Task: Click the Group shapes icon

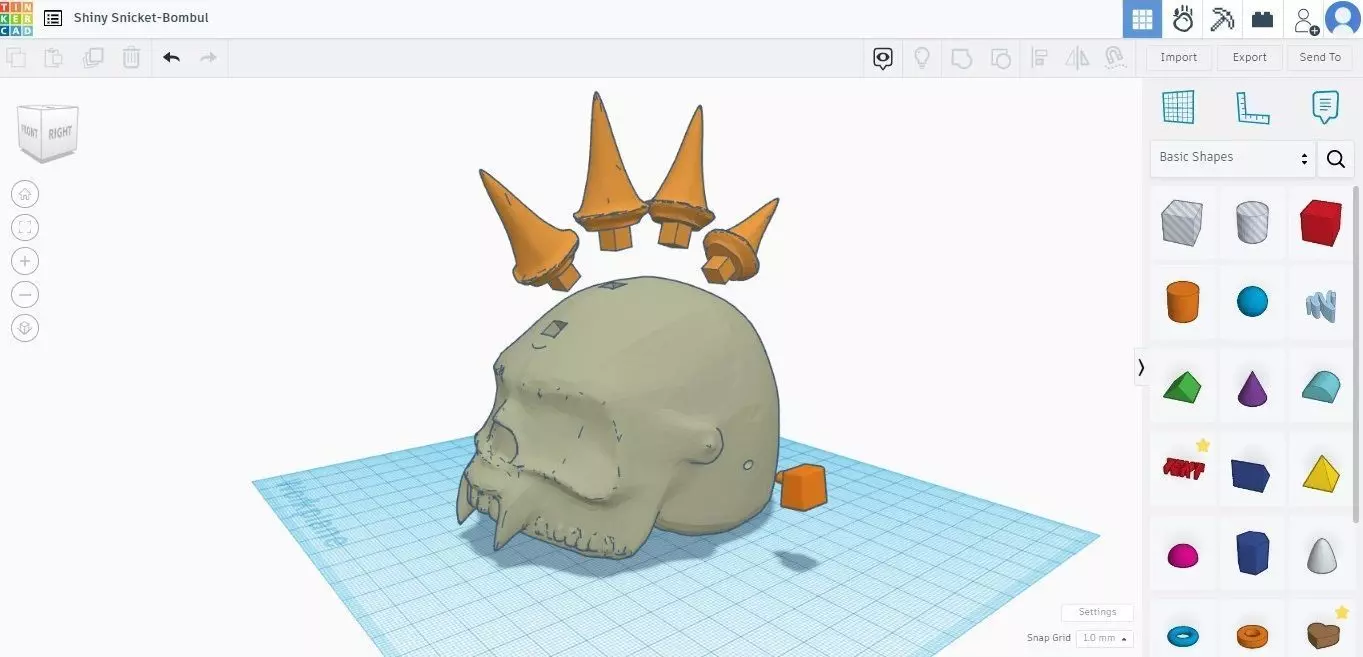Action: pos(961,58)
